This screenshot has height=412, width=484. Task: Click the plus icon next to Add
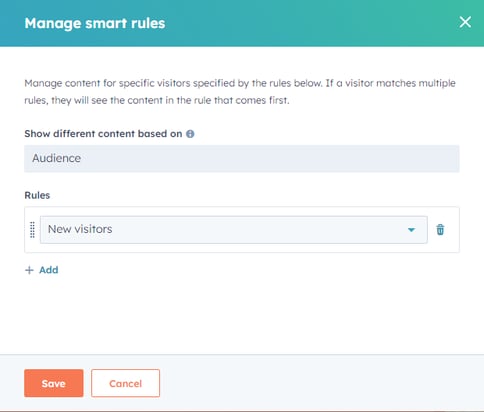[29, 270]
